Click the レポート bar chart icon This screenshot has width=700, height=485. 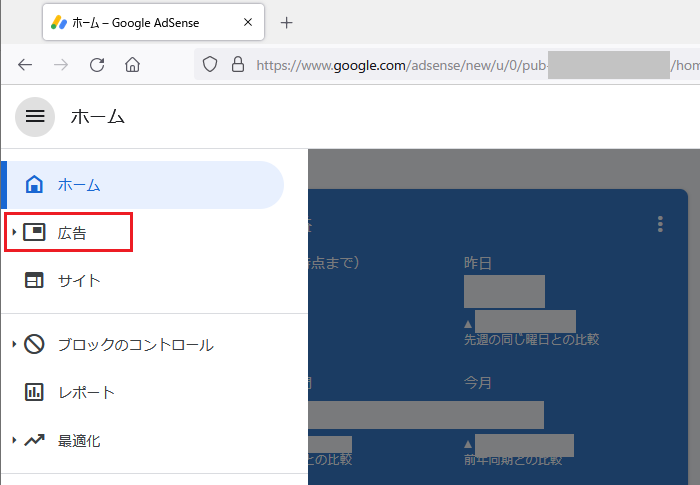click(34, 393)
